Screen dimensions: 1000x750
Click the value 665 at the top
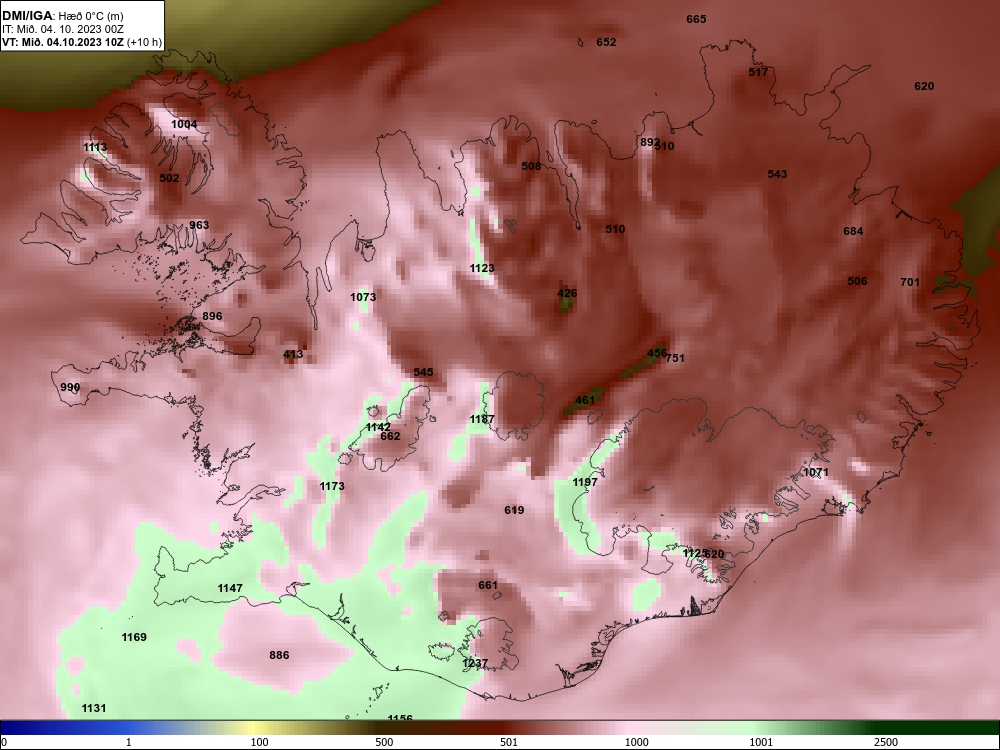click(696, 19)
